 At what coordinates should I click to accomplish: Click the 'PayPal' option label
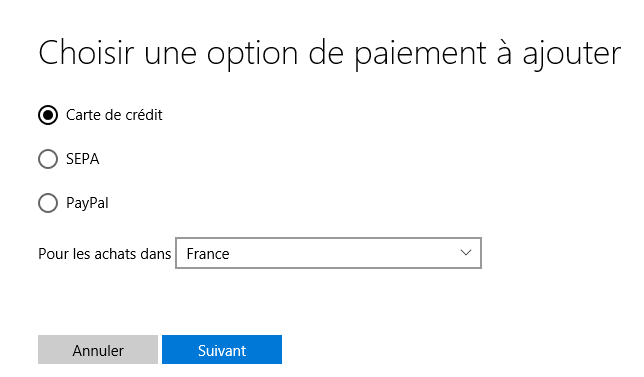coord(87,203)
